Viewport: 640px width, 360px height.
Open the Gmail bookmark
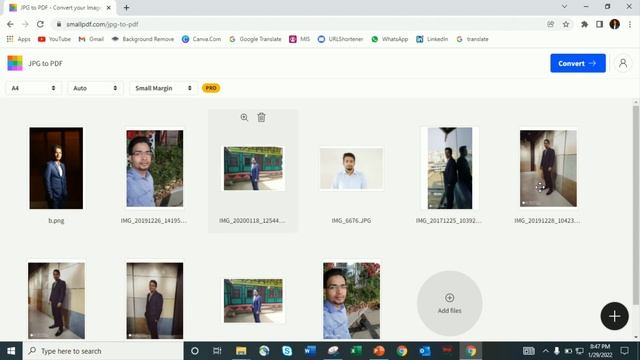click(x=91, y=39)
